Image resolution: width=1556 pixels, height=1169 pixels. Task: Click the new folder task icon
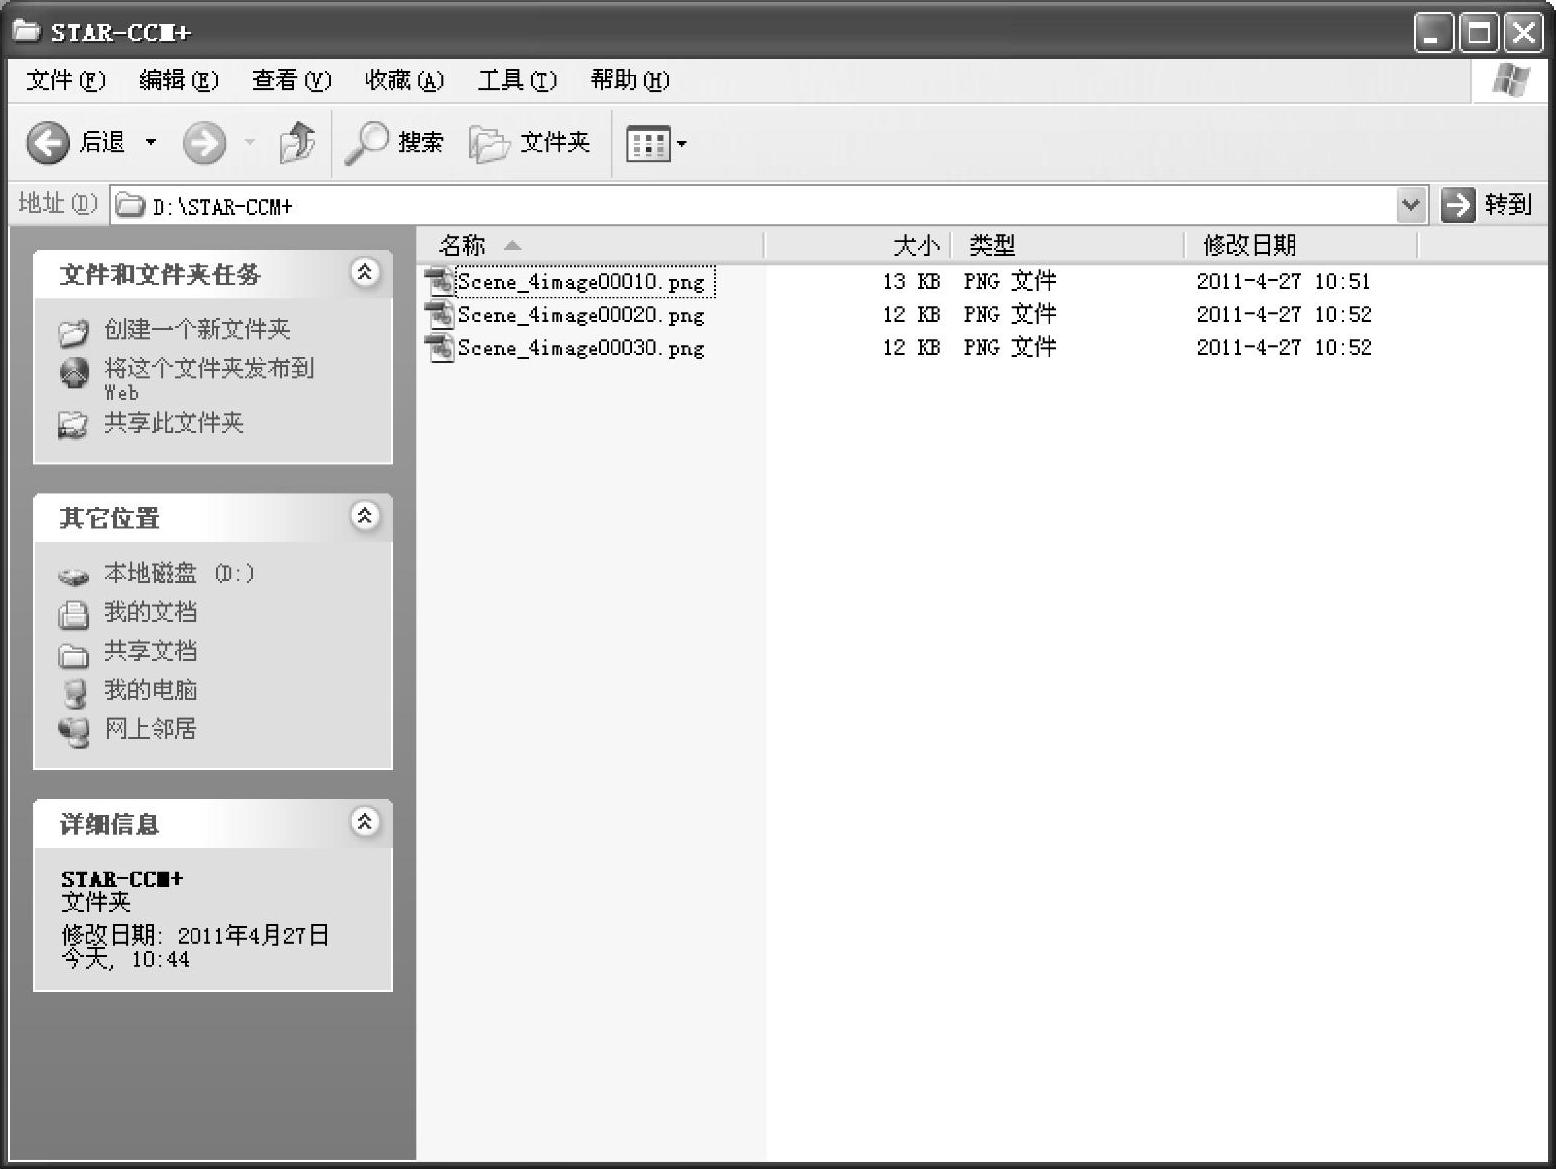click(x=73, y=331)
